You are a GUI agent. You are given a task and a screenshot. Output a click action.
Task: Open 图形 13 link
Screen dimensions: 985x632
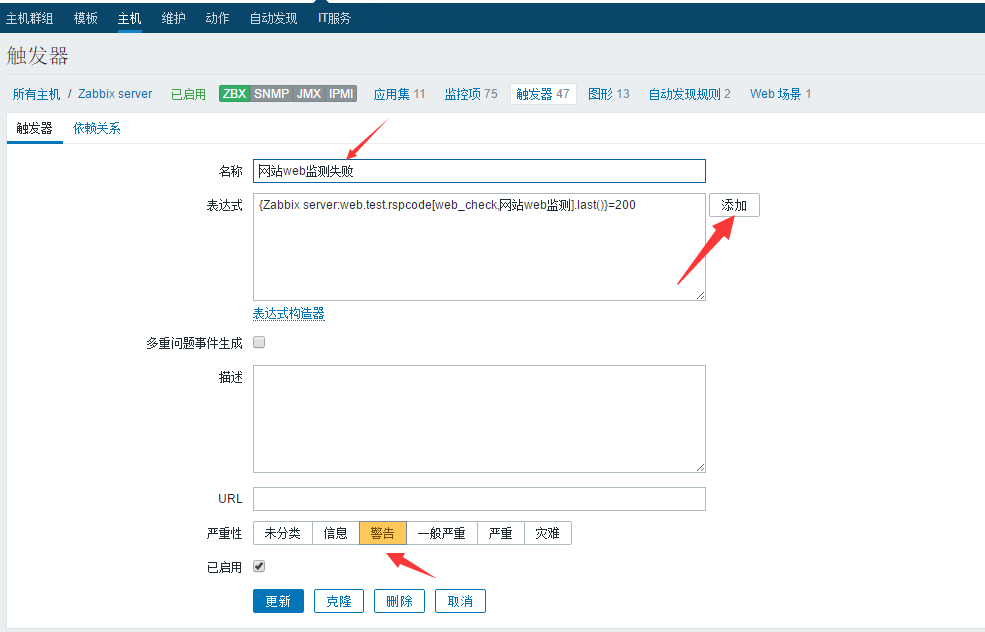[609, 94]
